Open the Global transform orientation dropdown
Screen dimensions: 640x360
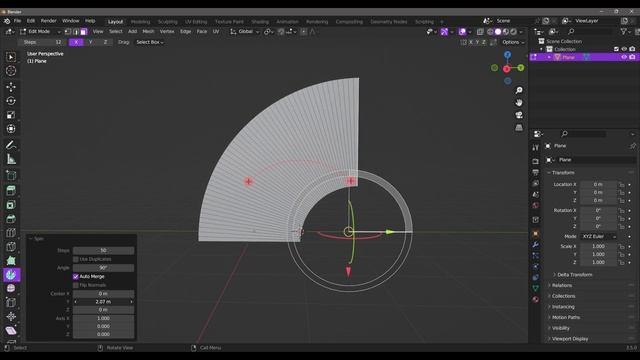coord(244,31)
